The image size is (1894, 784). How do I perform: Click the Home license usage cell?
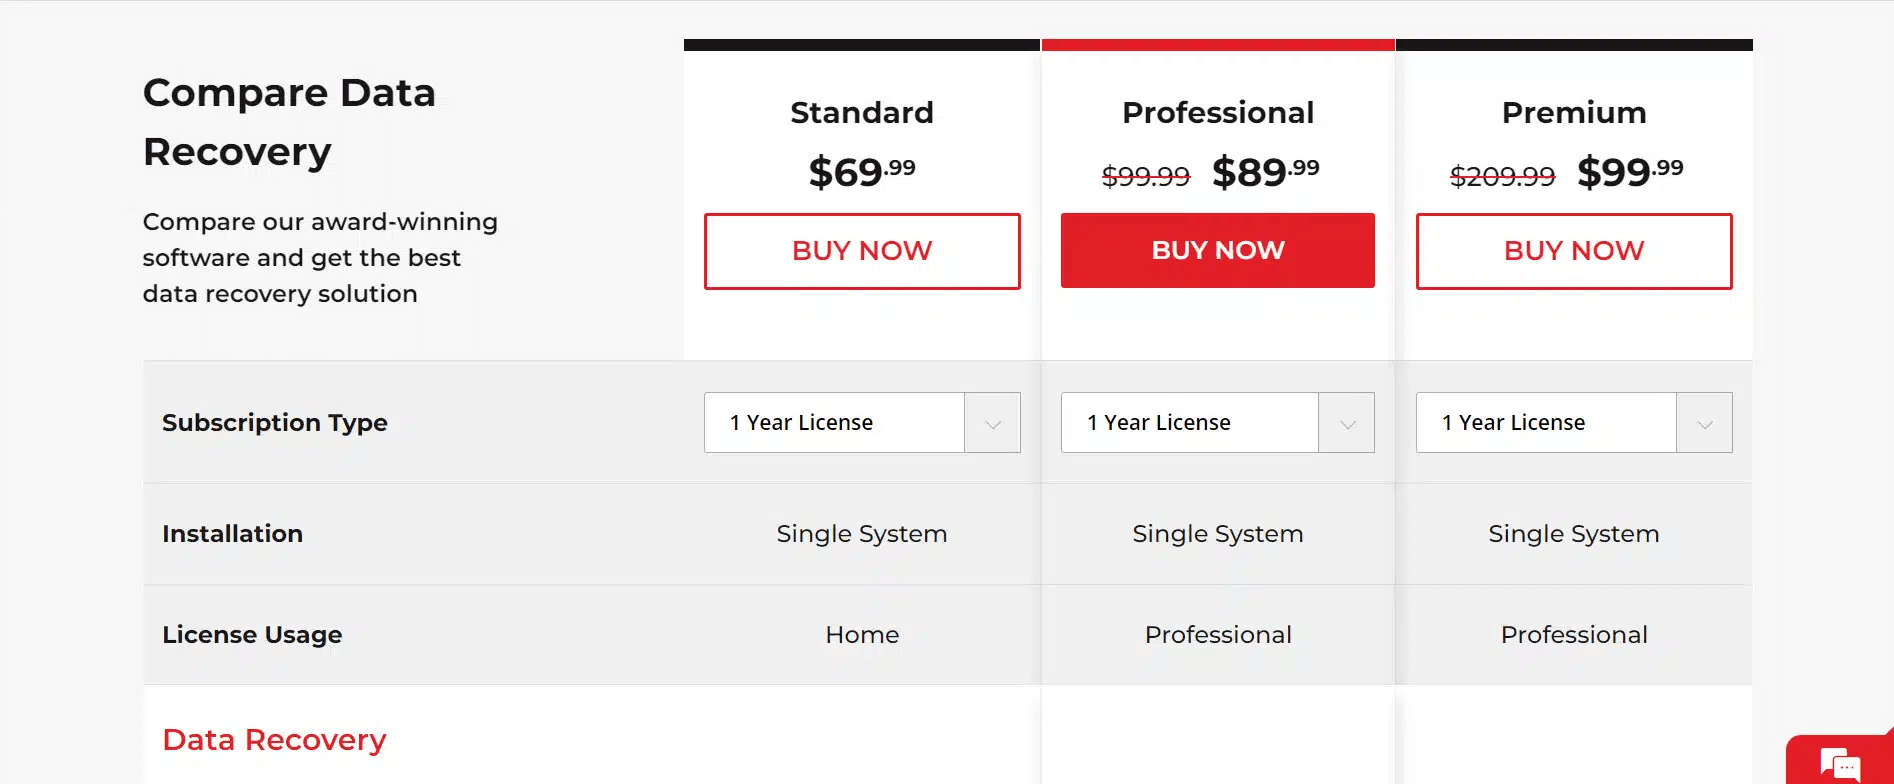pos(862,635)
